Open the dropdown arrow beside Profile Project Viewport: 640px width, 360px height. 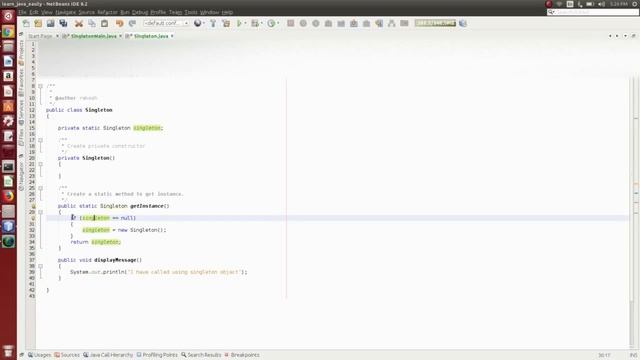tap(278, 23)
